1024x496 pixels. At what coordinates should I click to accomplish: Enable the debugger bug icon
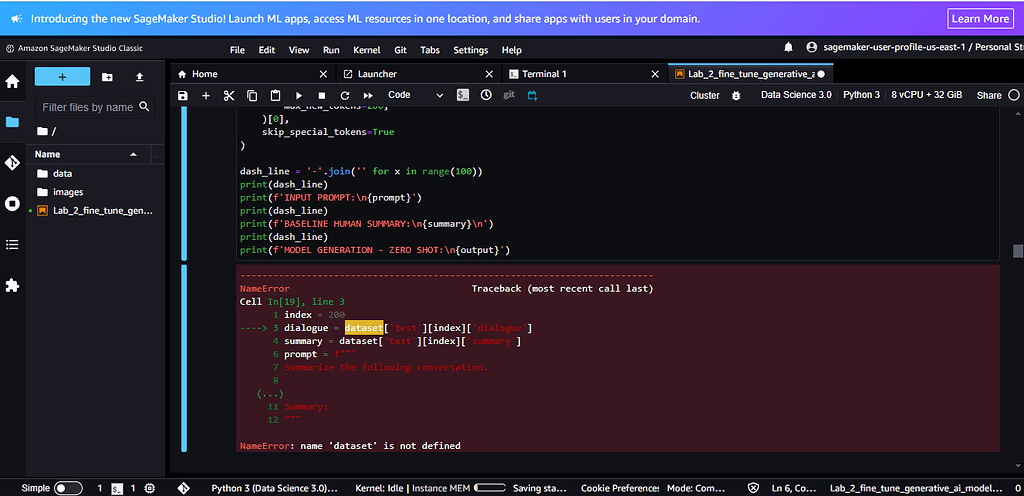tap(736, 95)
